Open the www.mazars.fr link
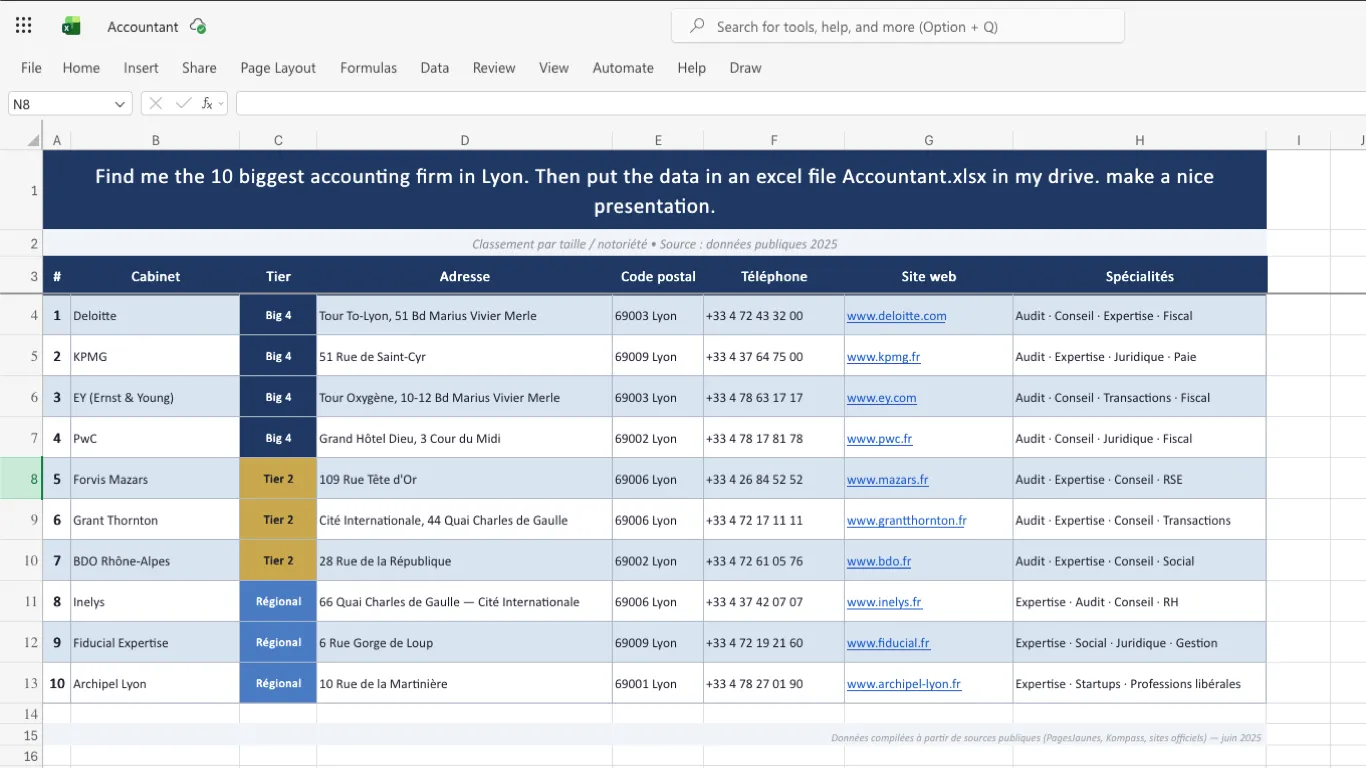The width and height of the screenshot is (1366, 768). point(887,480)
